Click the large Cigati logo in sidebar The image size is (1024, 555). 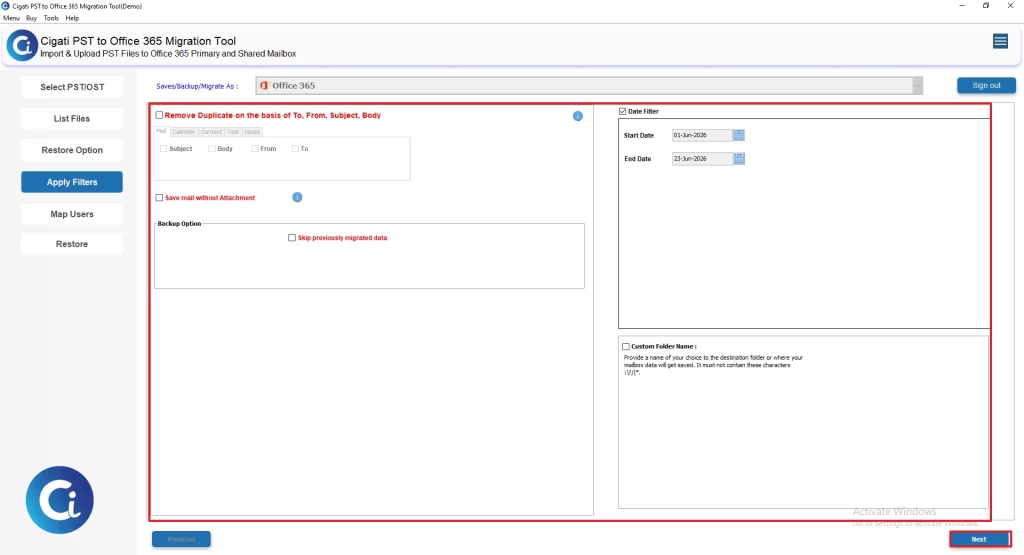click(x=59, y=500)
